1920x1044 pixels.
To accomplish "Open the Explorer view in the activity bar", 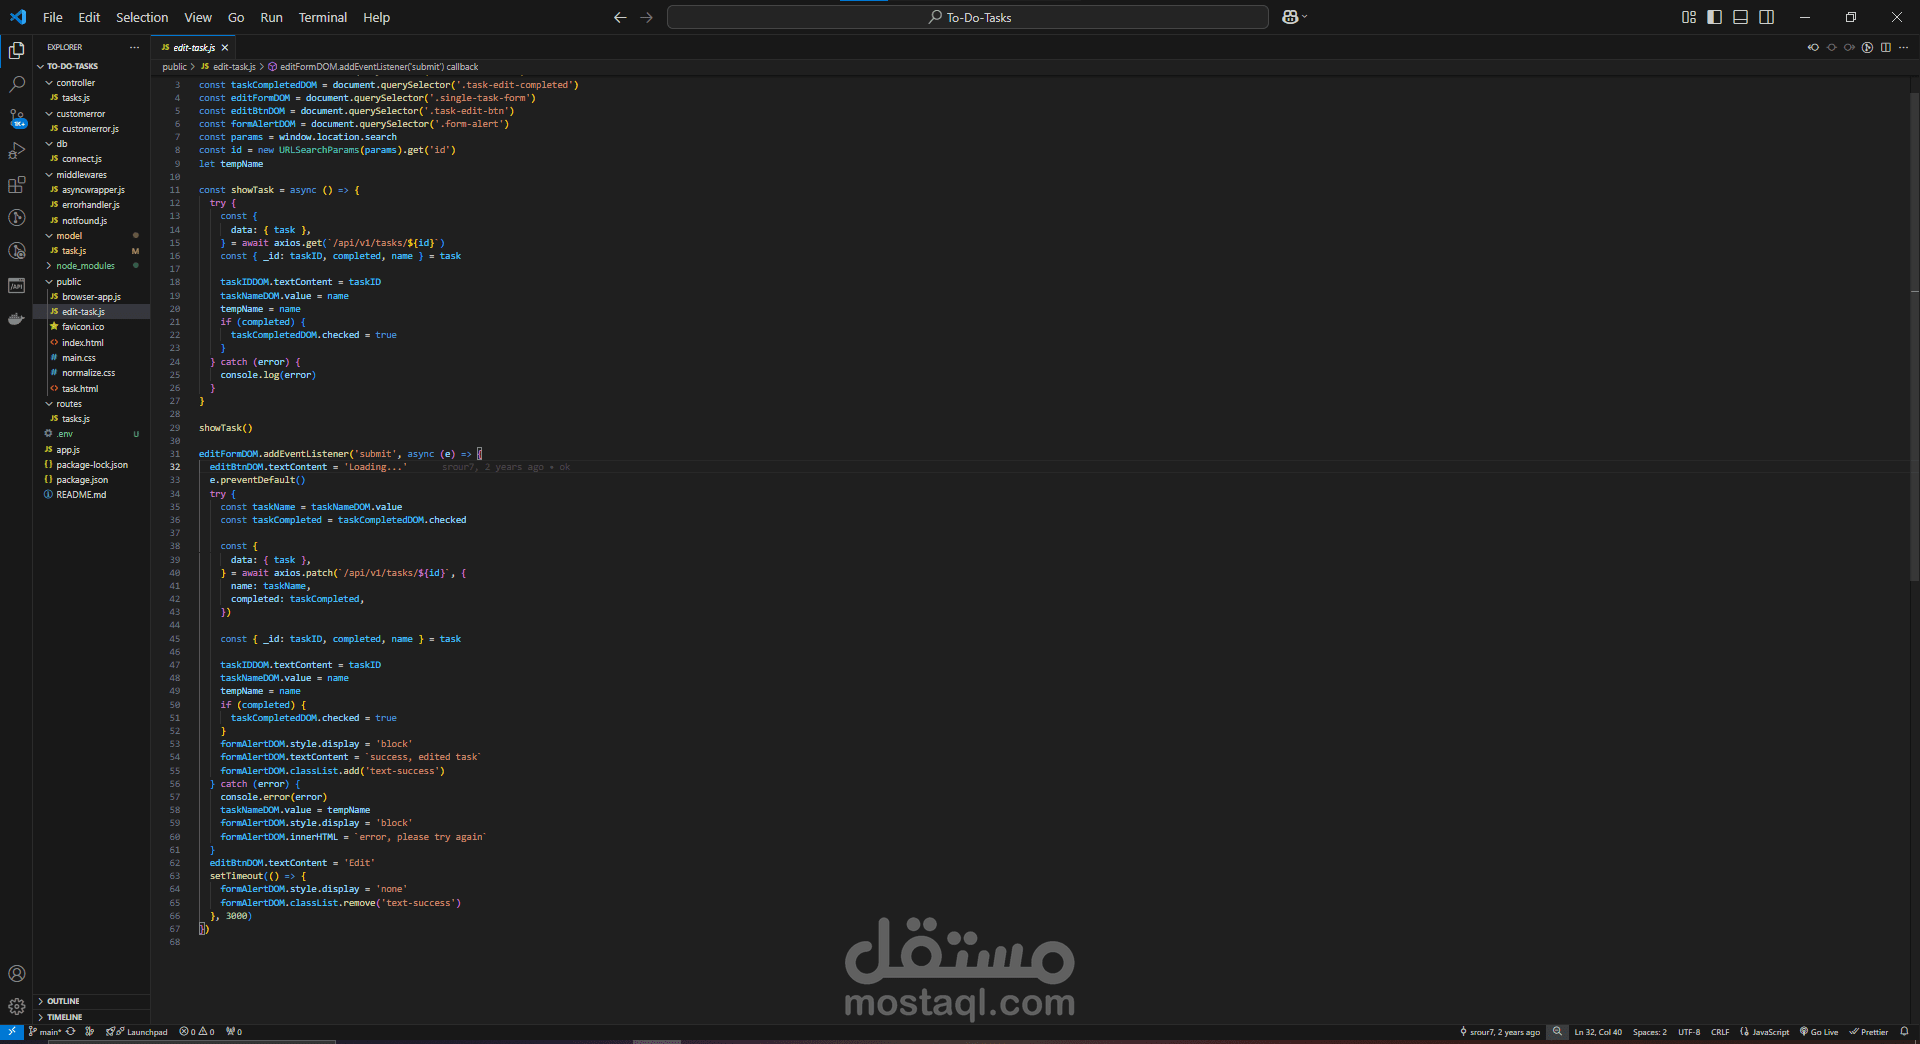I will [16, 50].
